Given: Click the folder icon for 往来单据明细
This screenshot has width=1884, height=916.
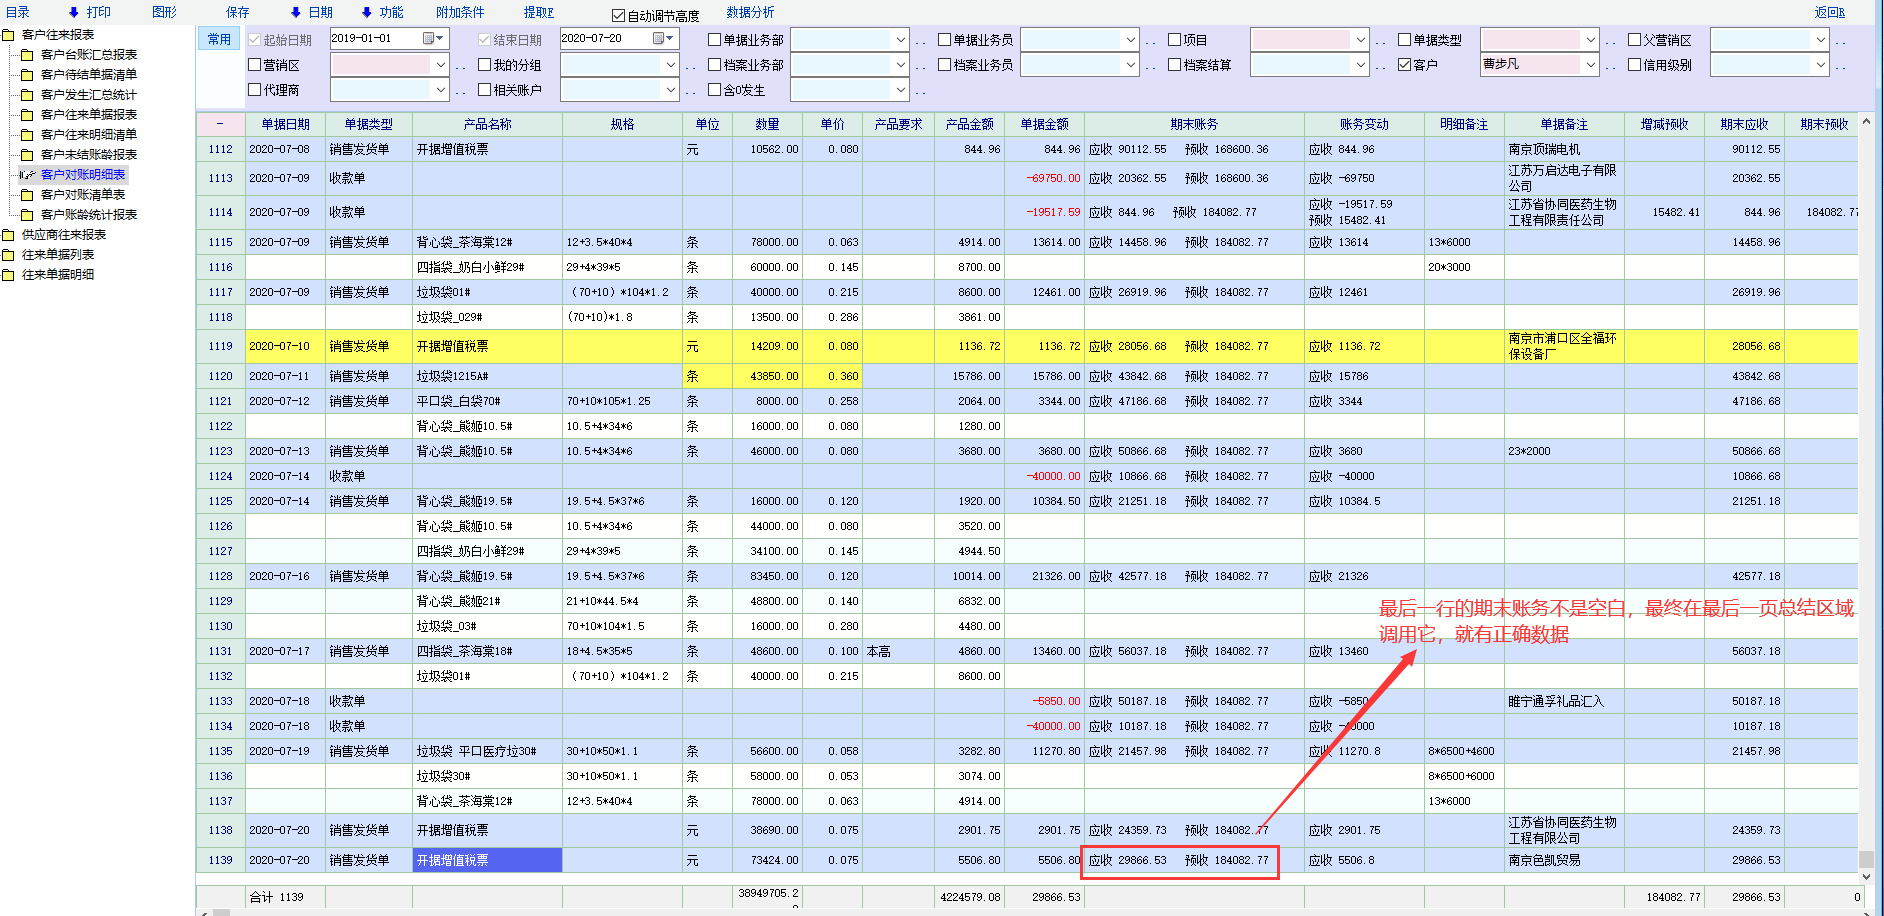Looking at the screenshot, I should (x=9, y=275).
